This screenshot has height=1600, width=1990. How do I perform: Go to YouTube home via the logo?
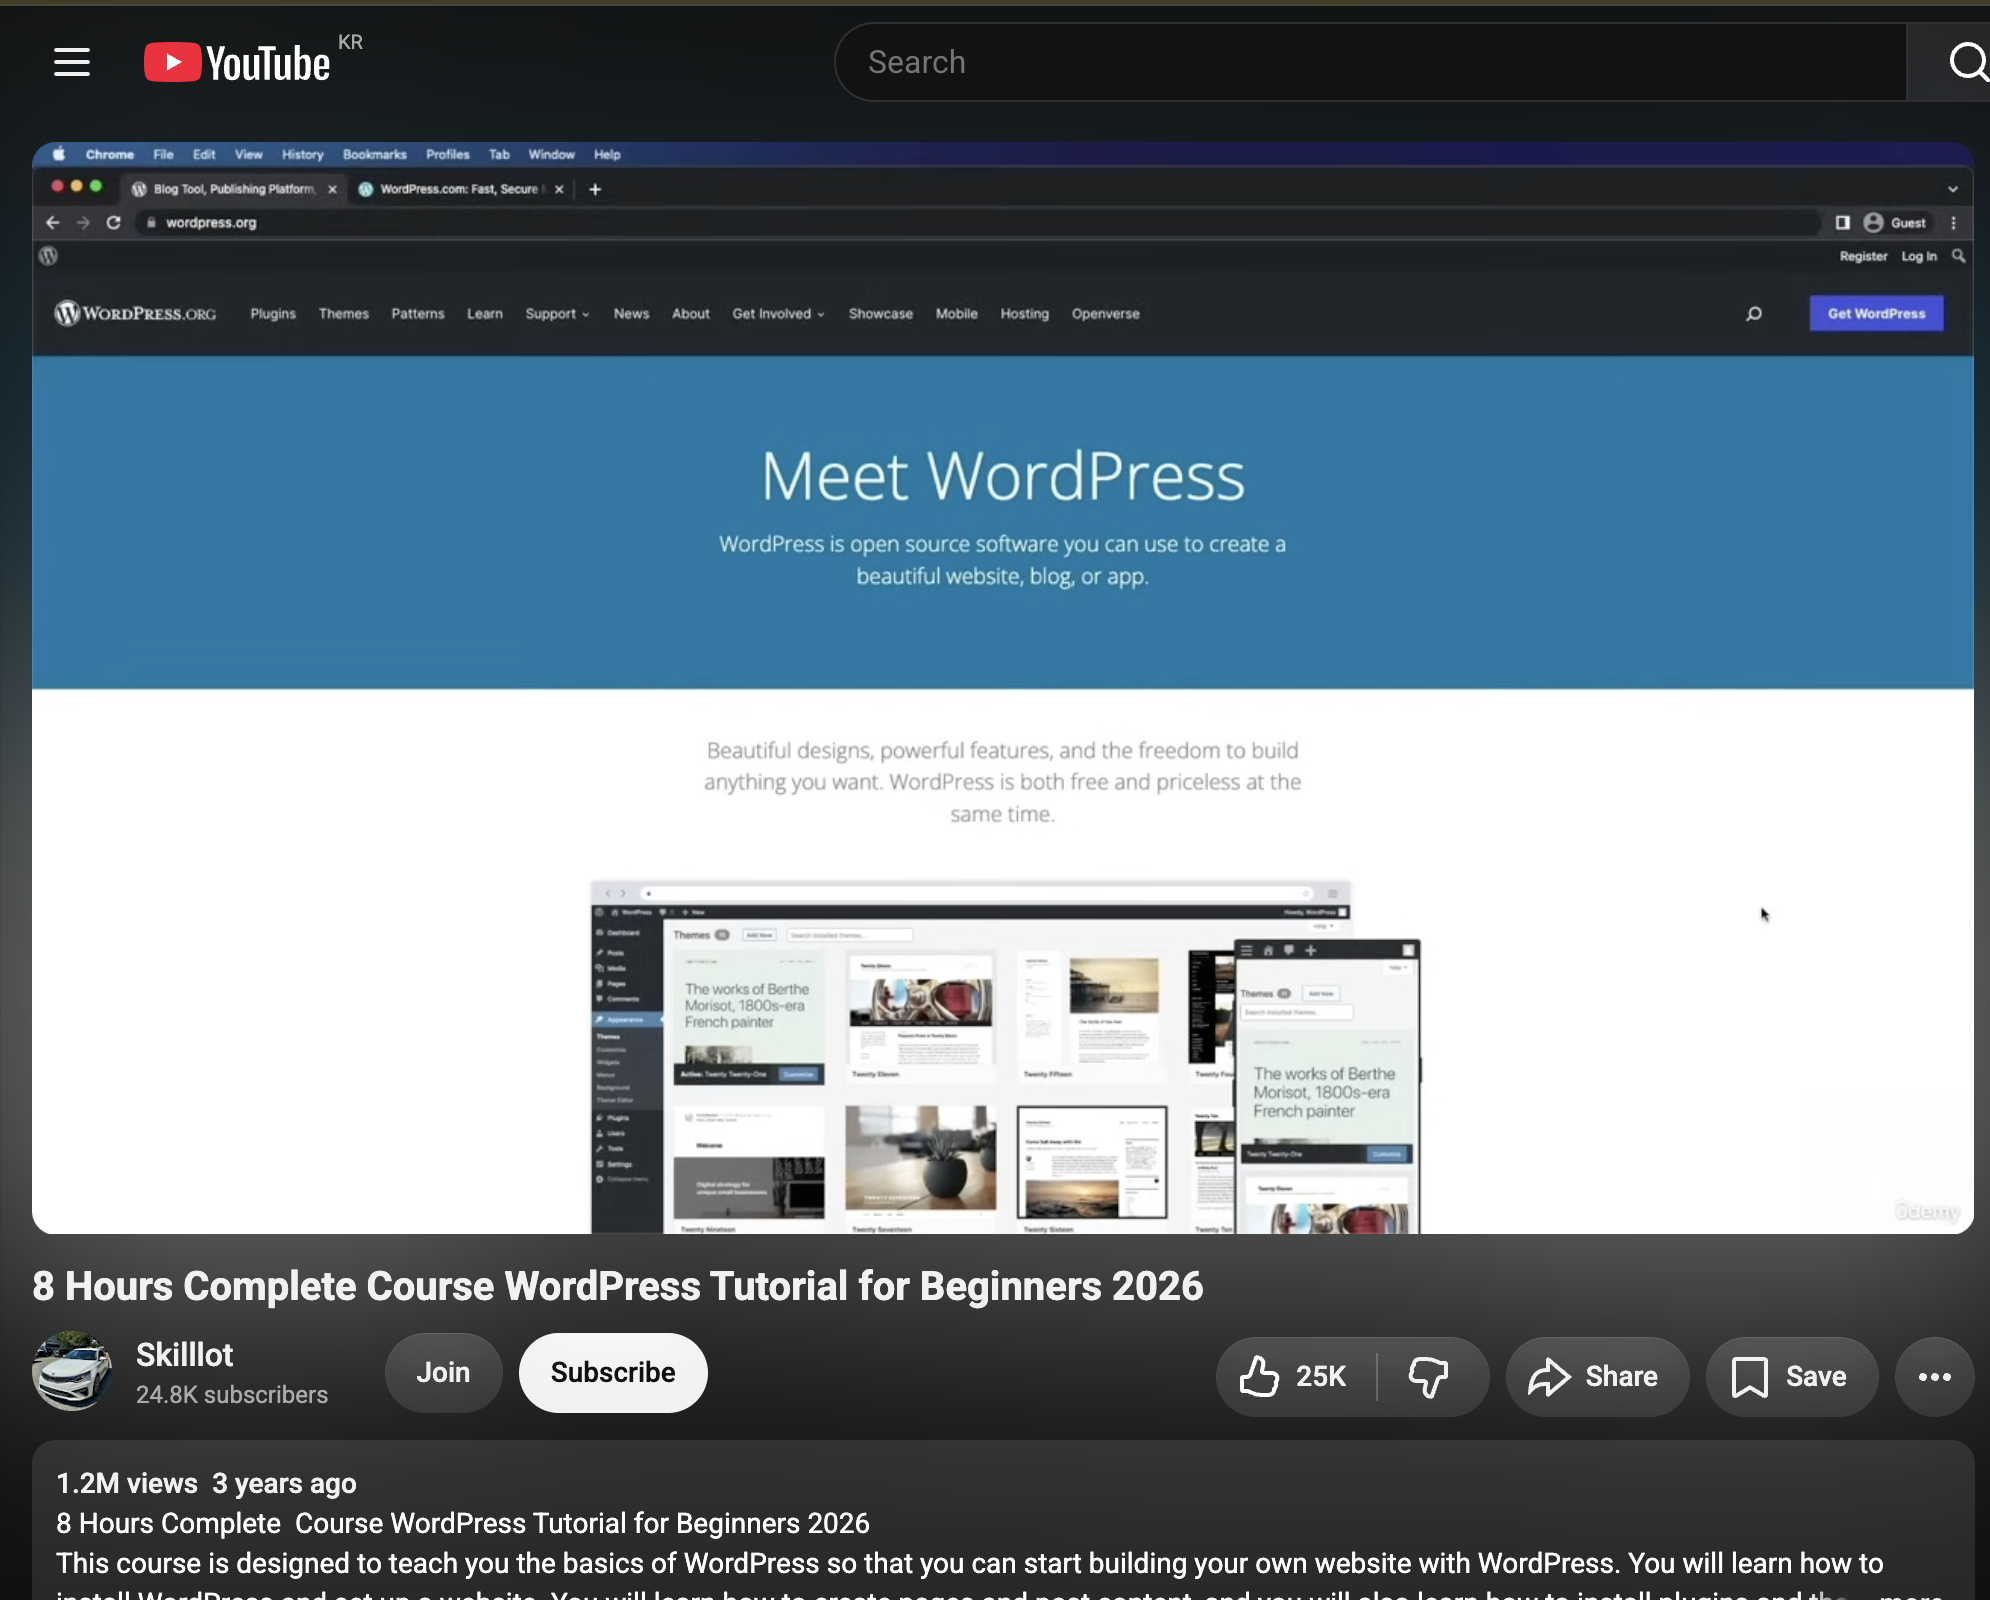point(237,62)
